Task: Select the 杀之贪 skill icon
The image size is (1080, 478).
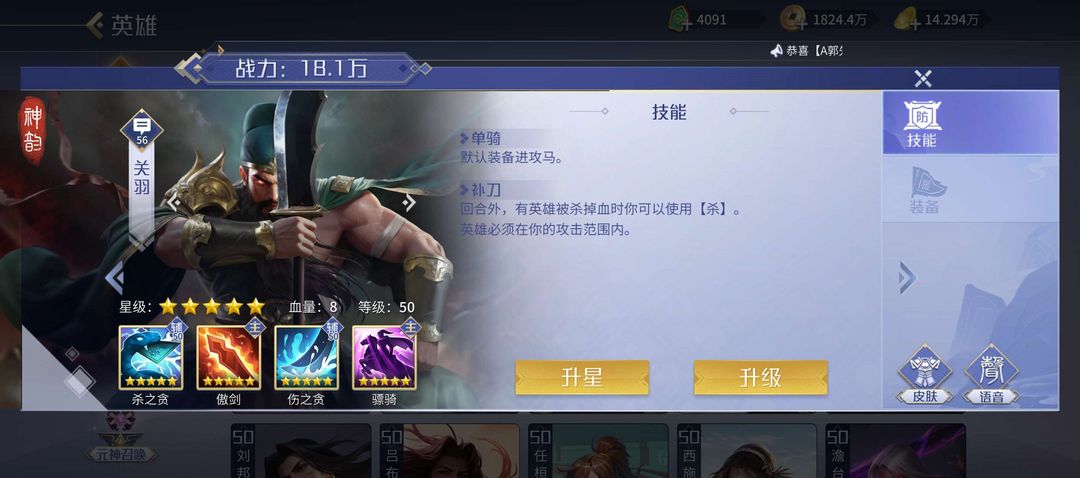Action: click(x=150, y=357)
